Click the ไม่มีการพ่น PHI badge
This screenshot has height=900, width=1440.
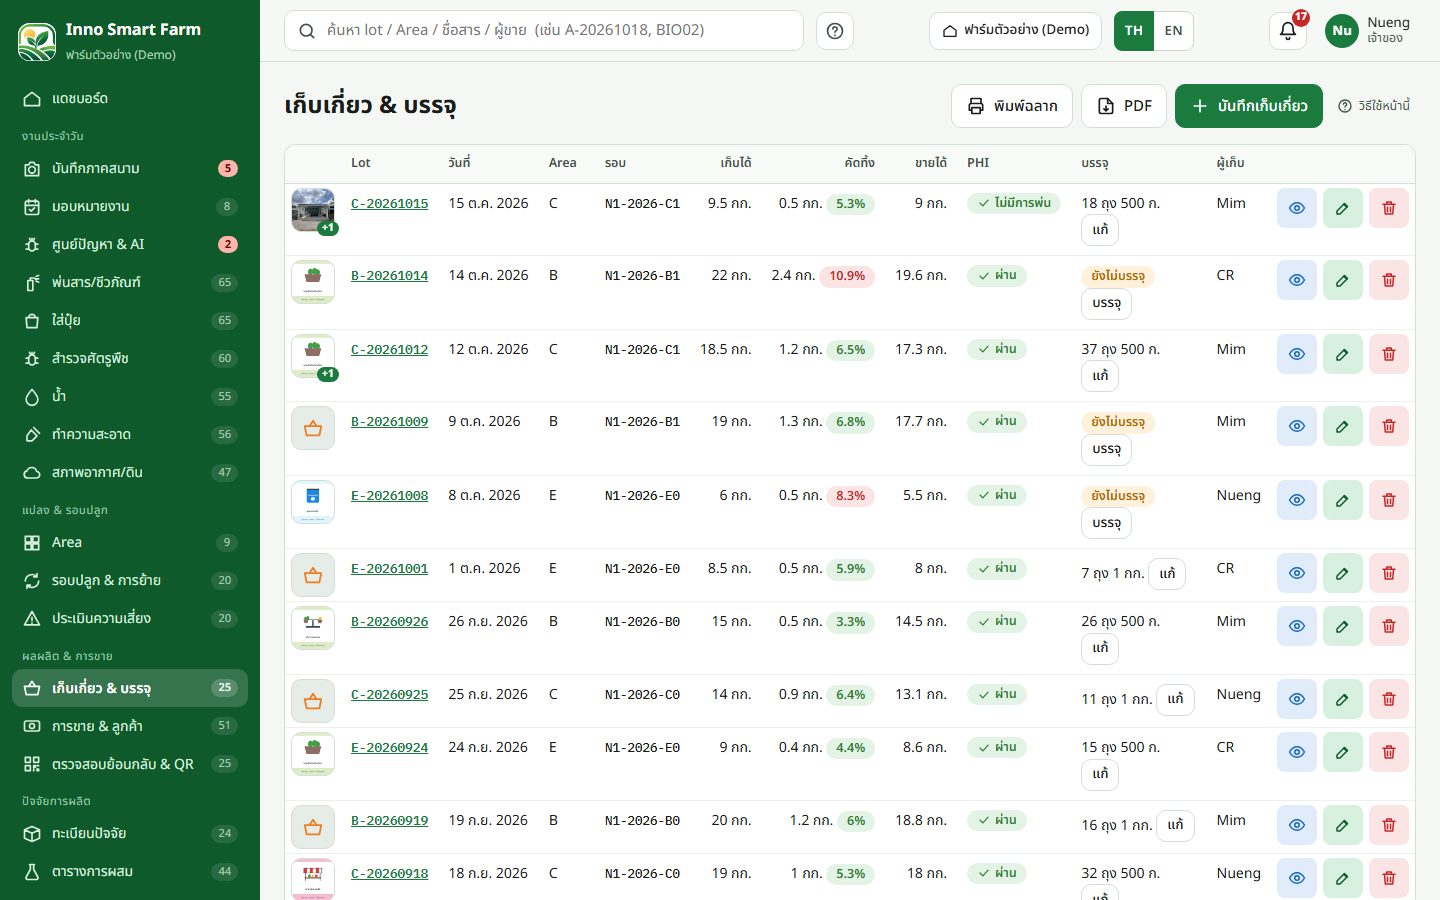point(1014,203)
